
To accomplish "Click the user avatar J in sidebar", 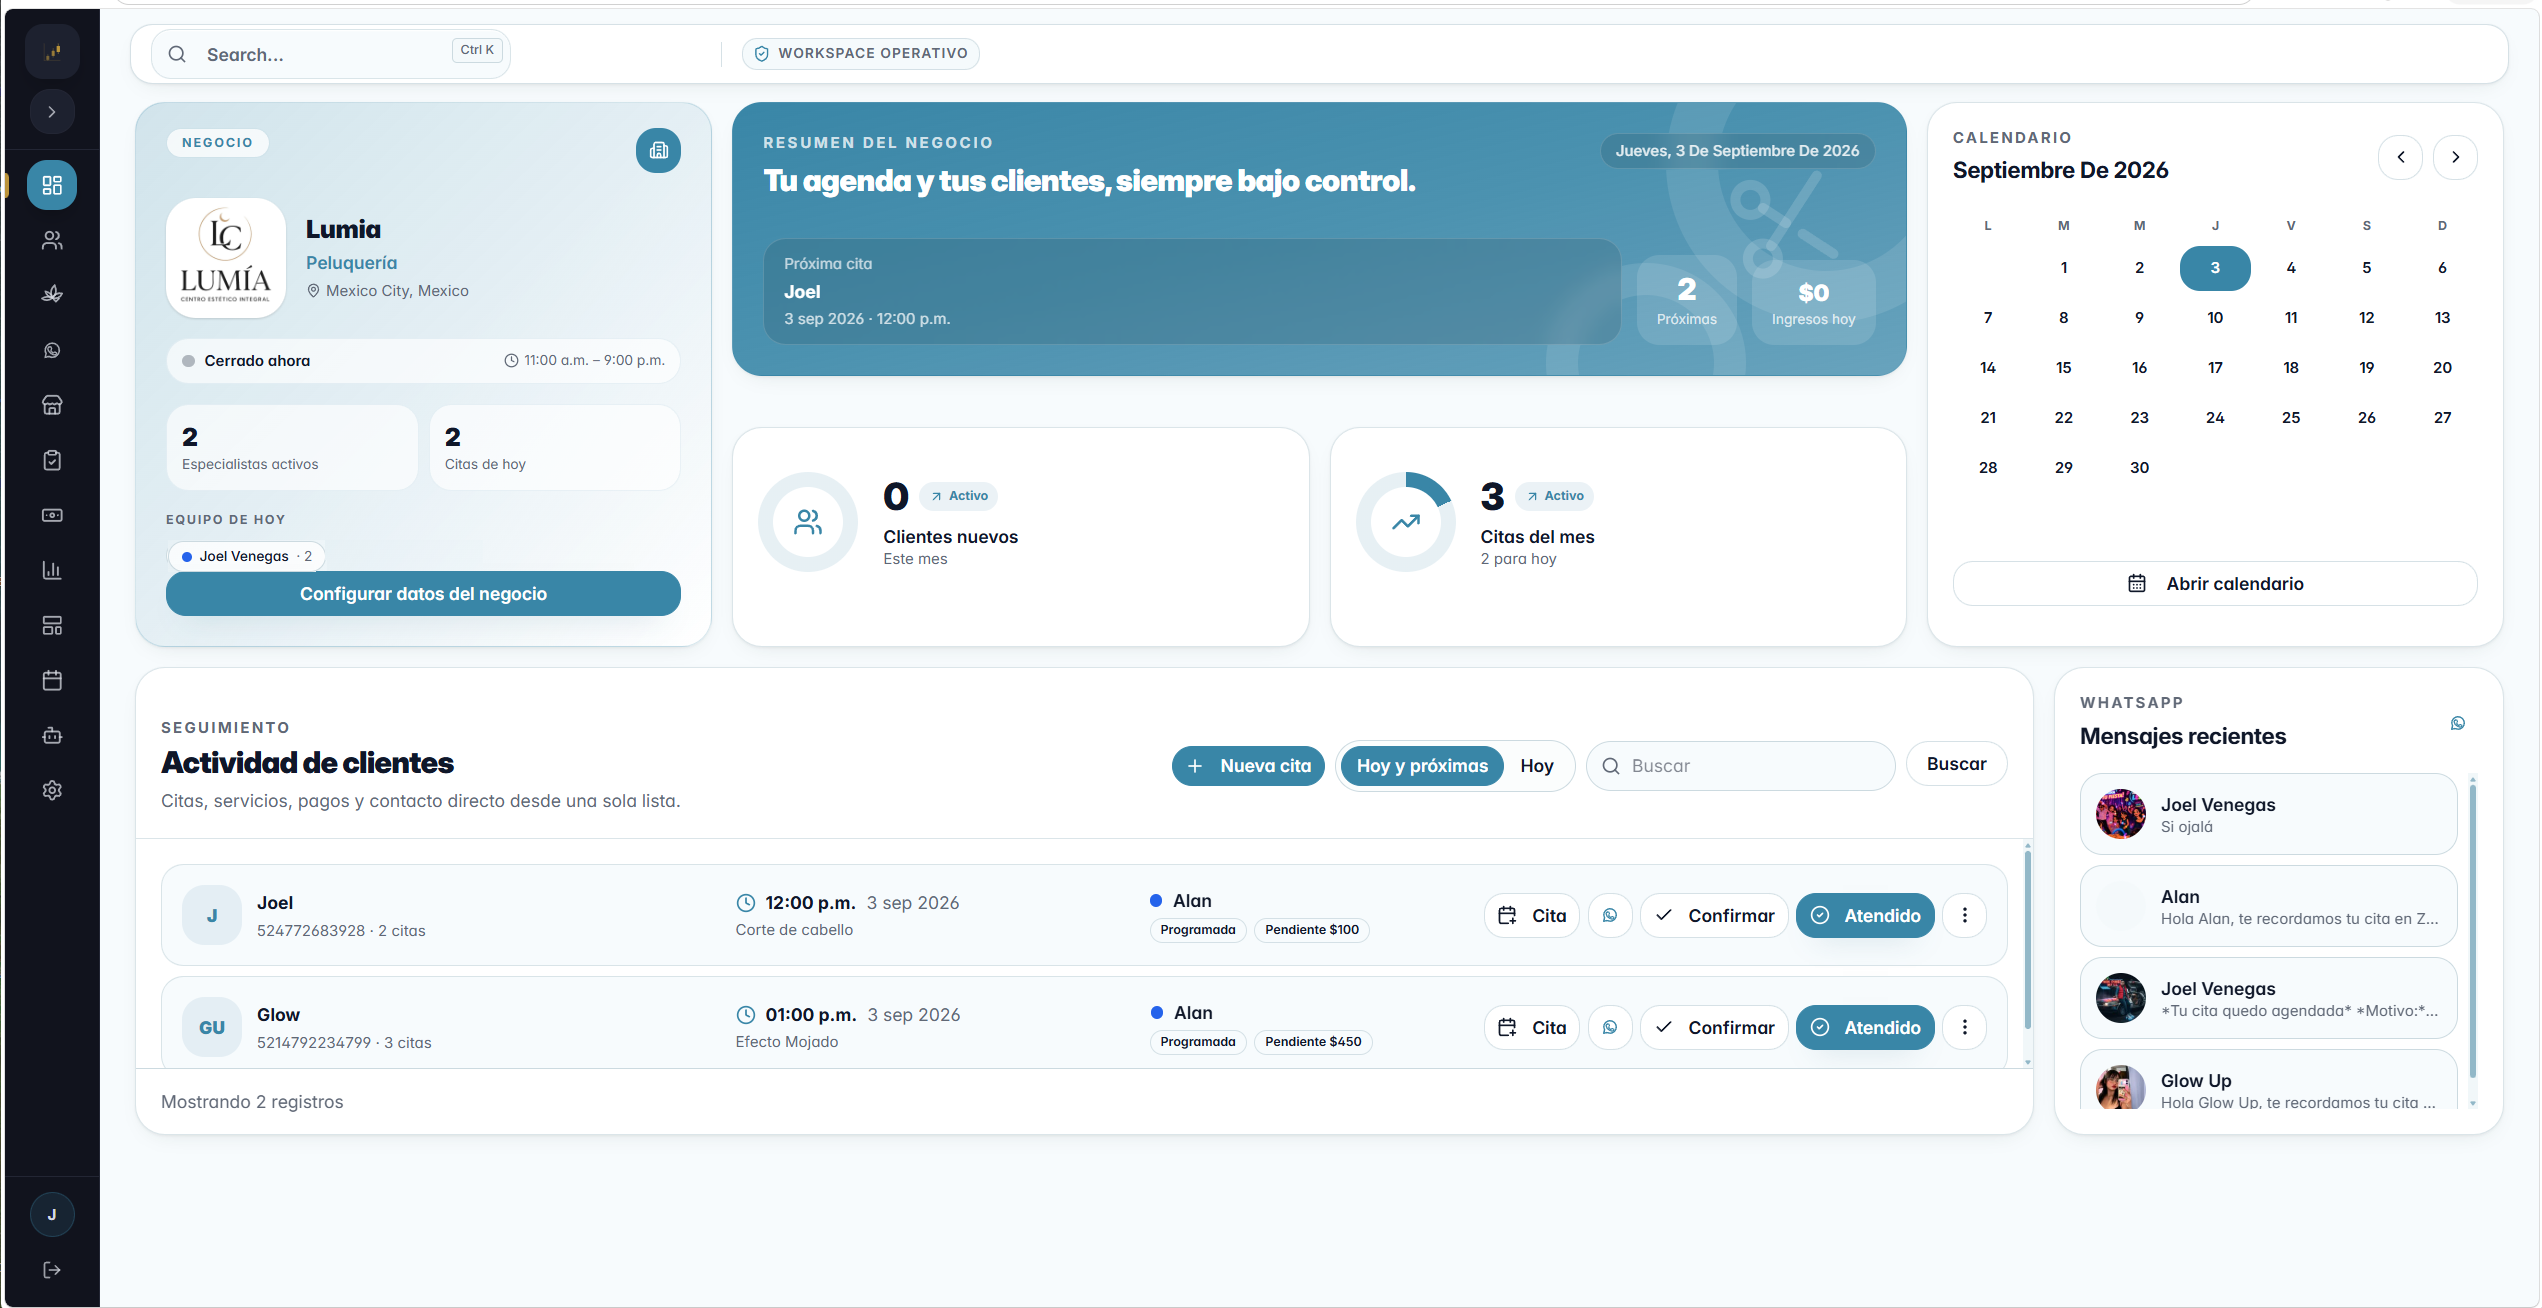I will click(x=52, y=1215).
